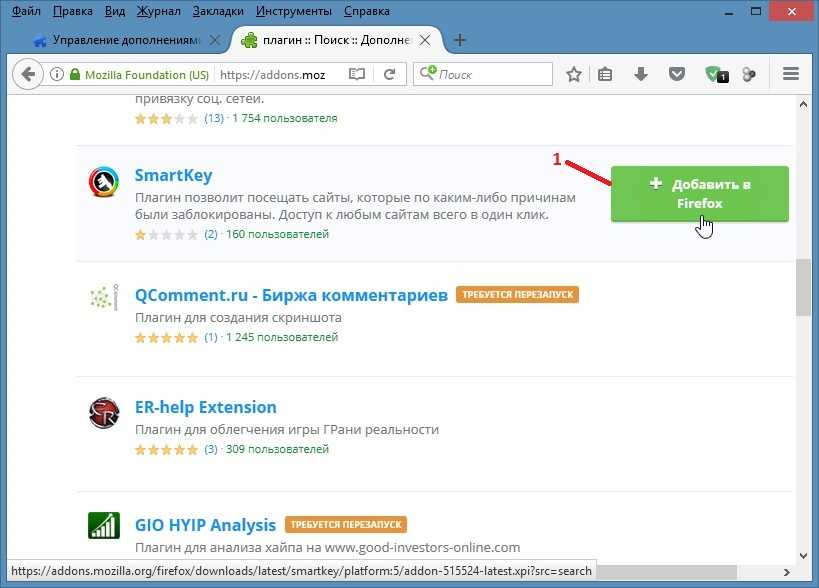Open a new tab with the plus button

click(x=460, y=40)
